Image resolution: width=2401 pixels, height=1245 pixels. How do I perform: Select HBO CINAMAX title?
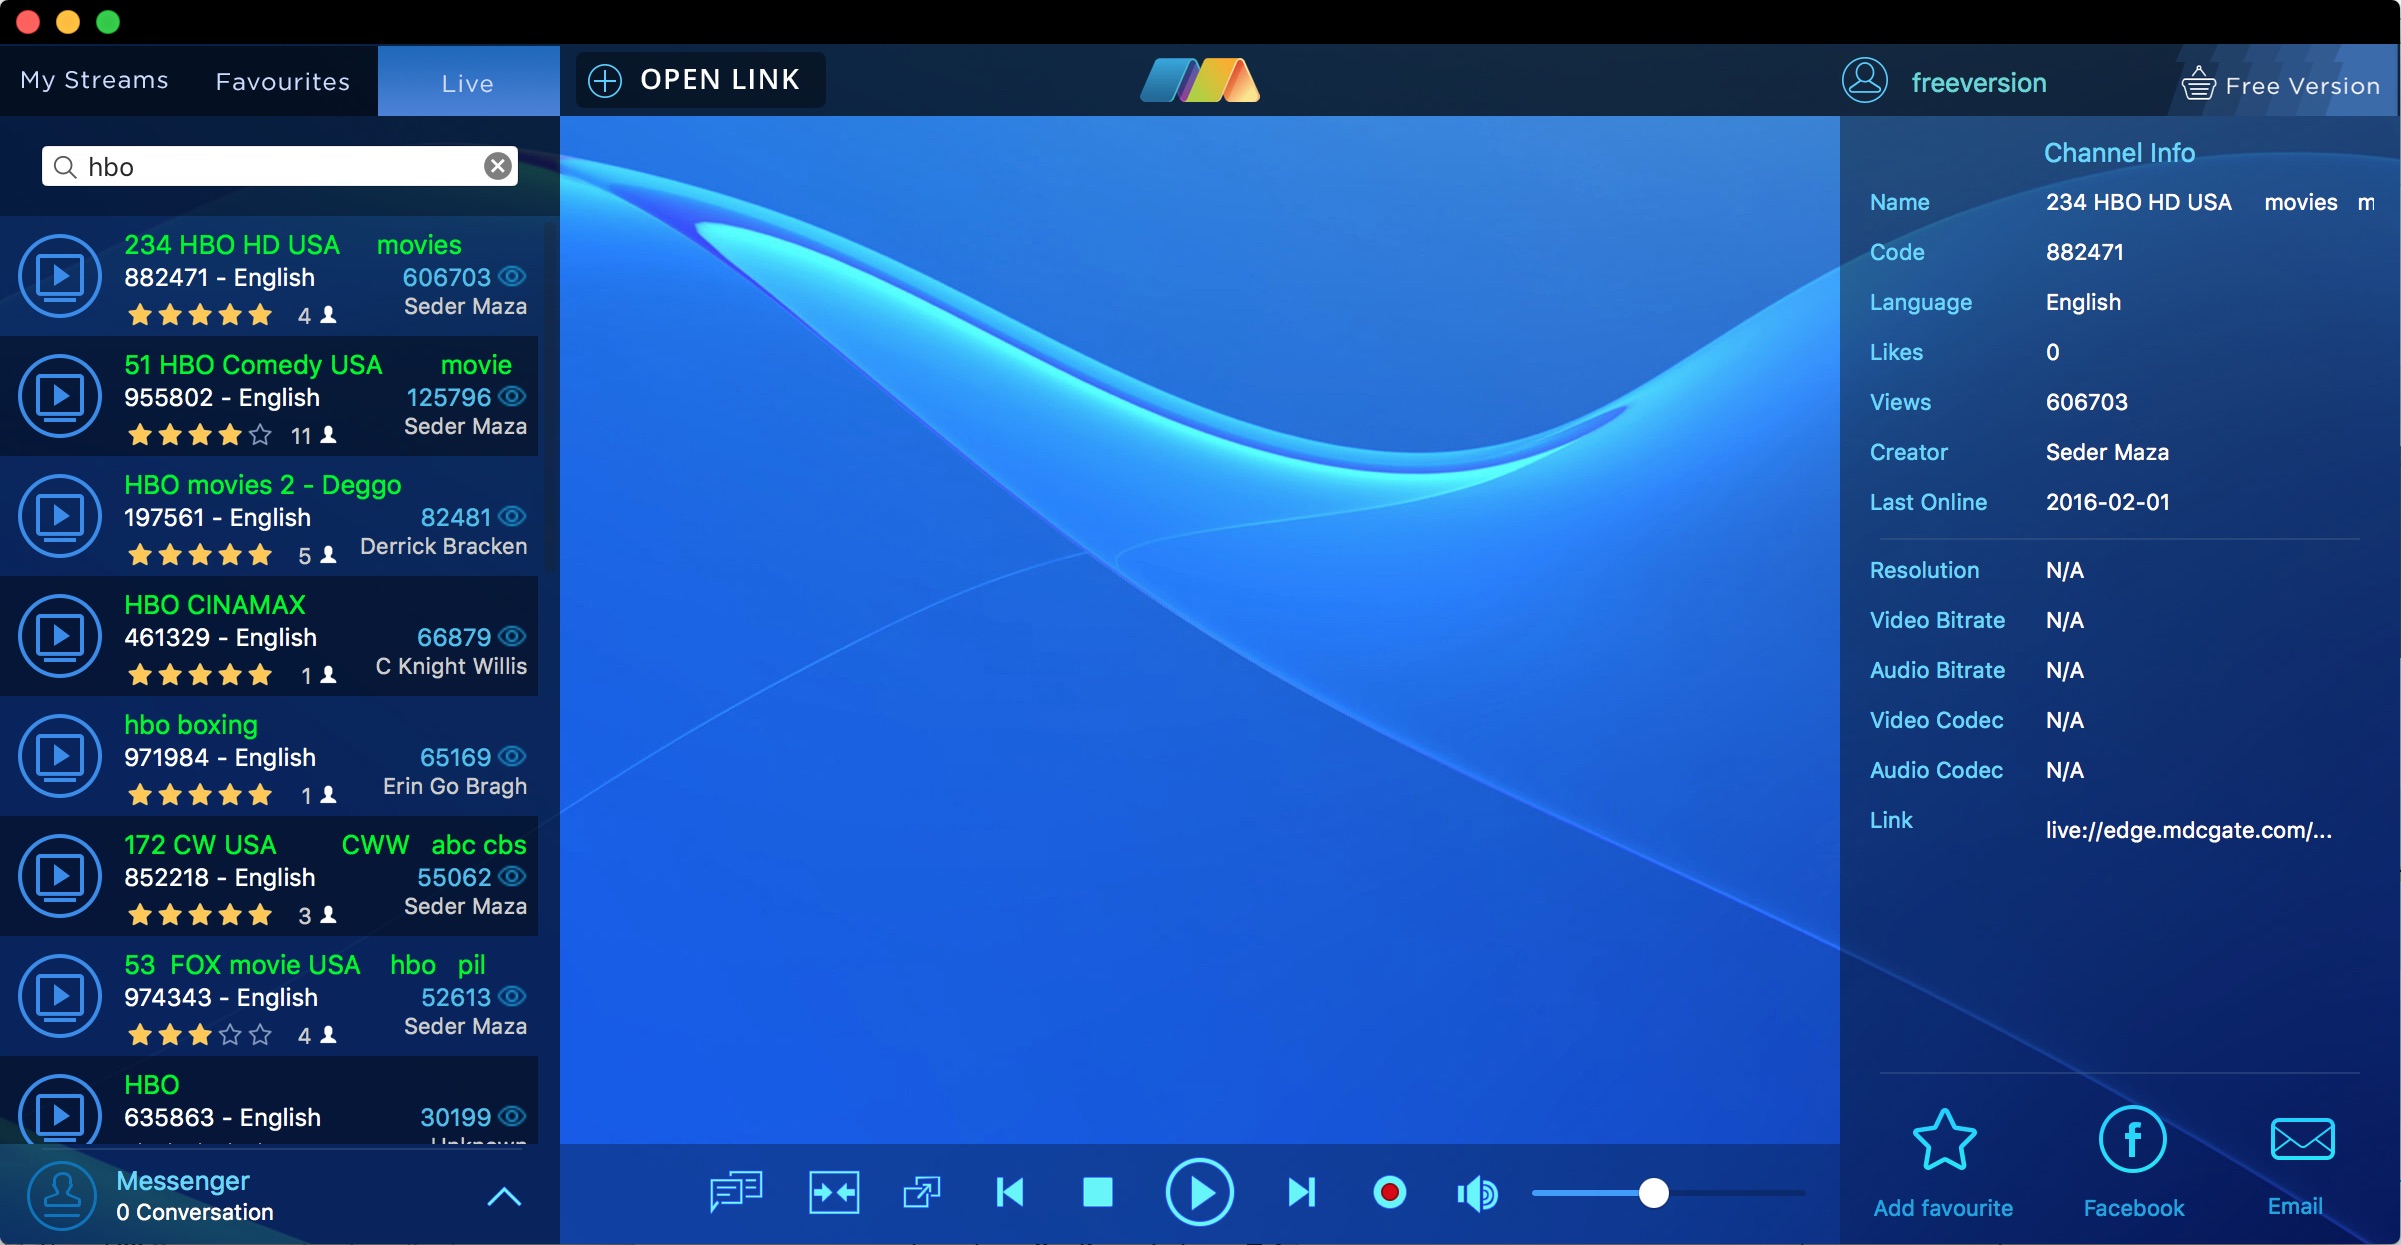tap(215, 605)
